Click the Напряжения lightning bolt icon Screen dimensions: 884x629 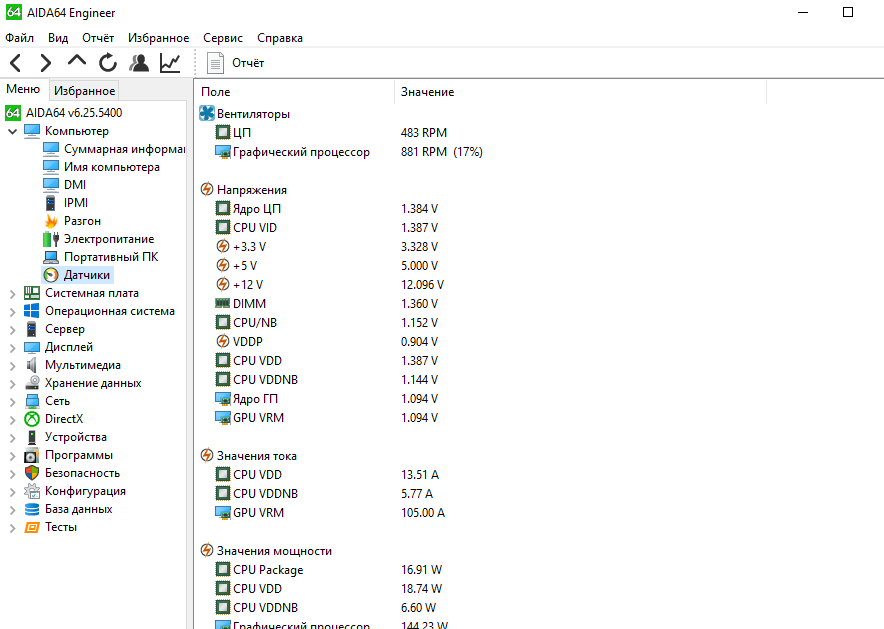(x=207, y=189)
